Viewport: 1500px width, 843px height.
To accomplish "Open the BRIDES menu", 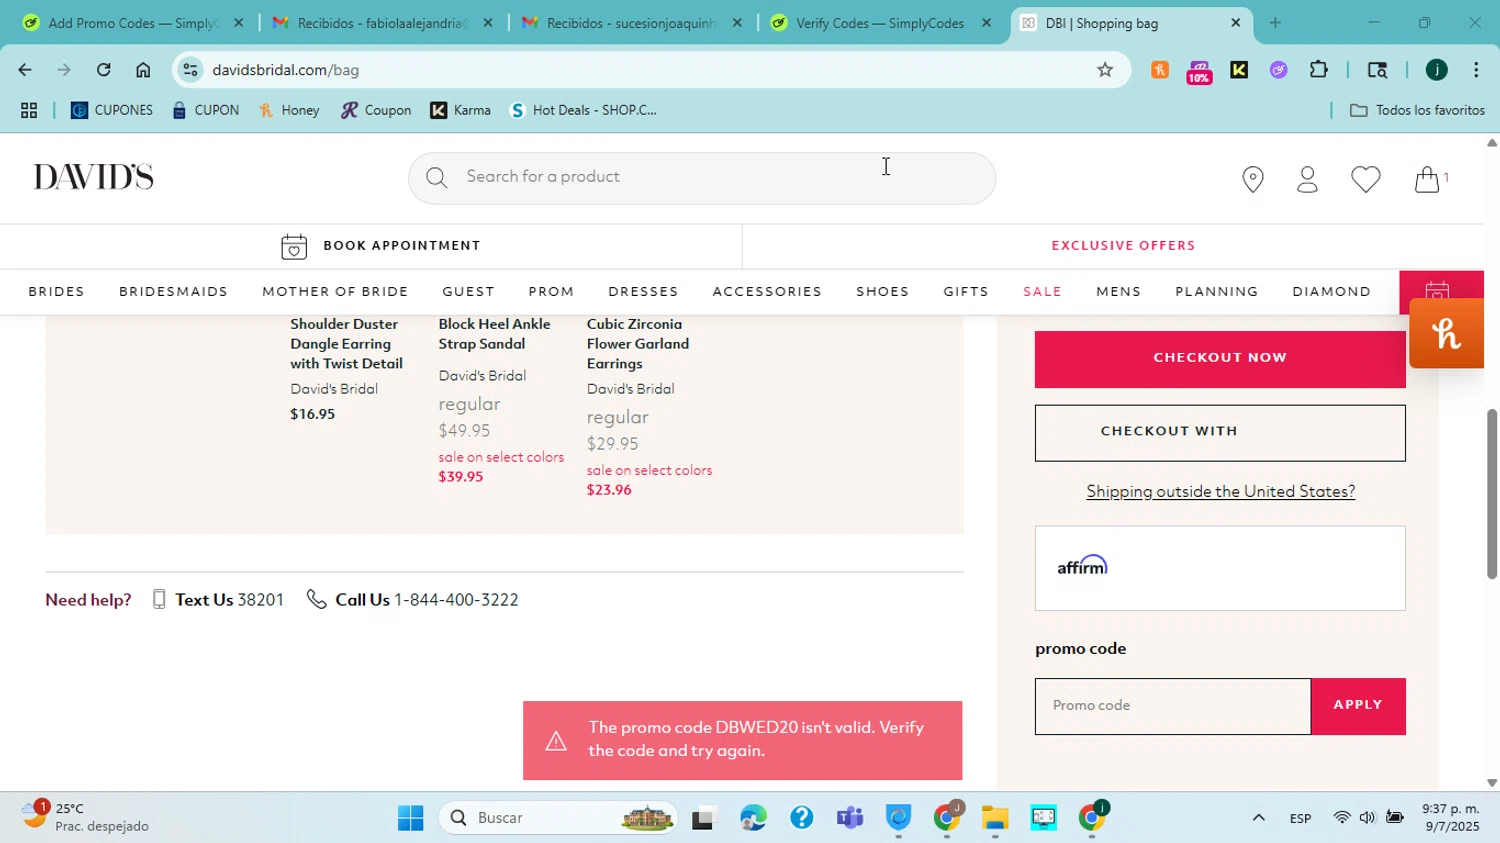I will [x=56, y=292].
